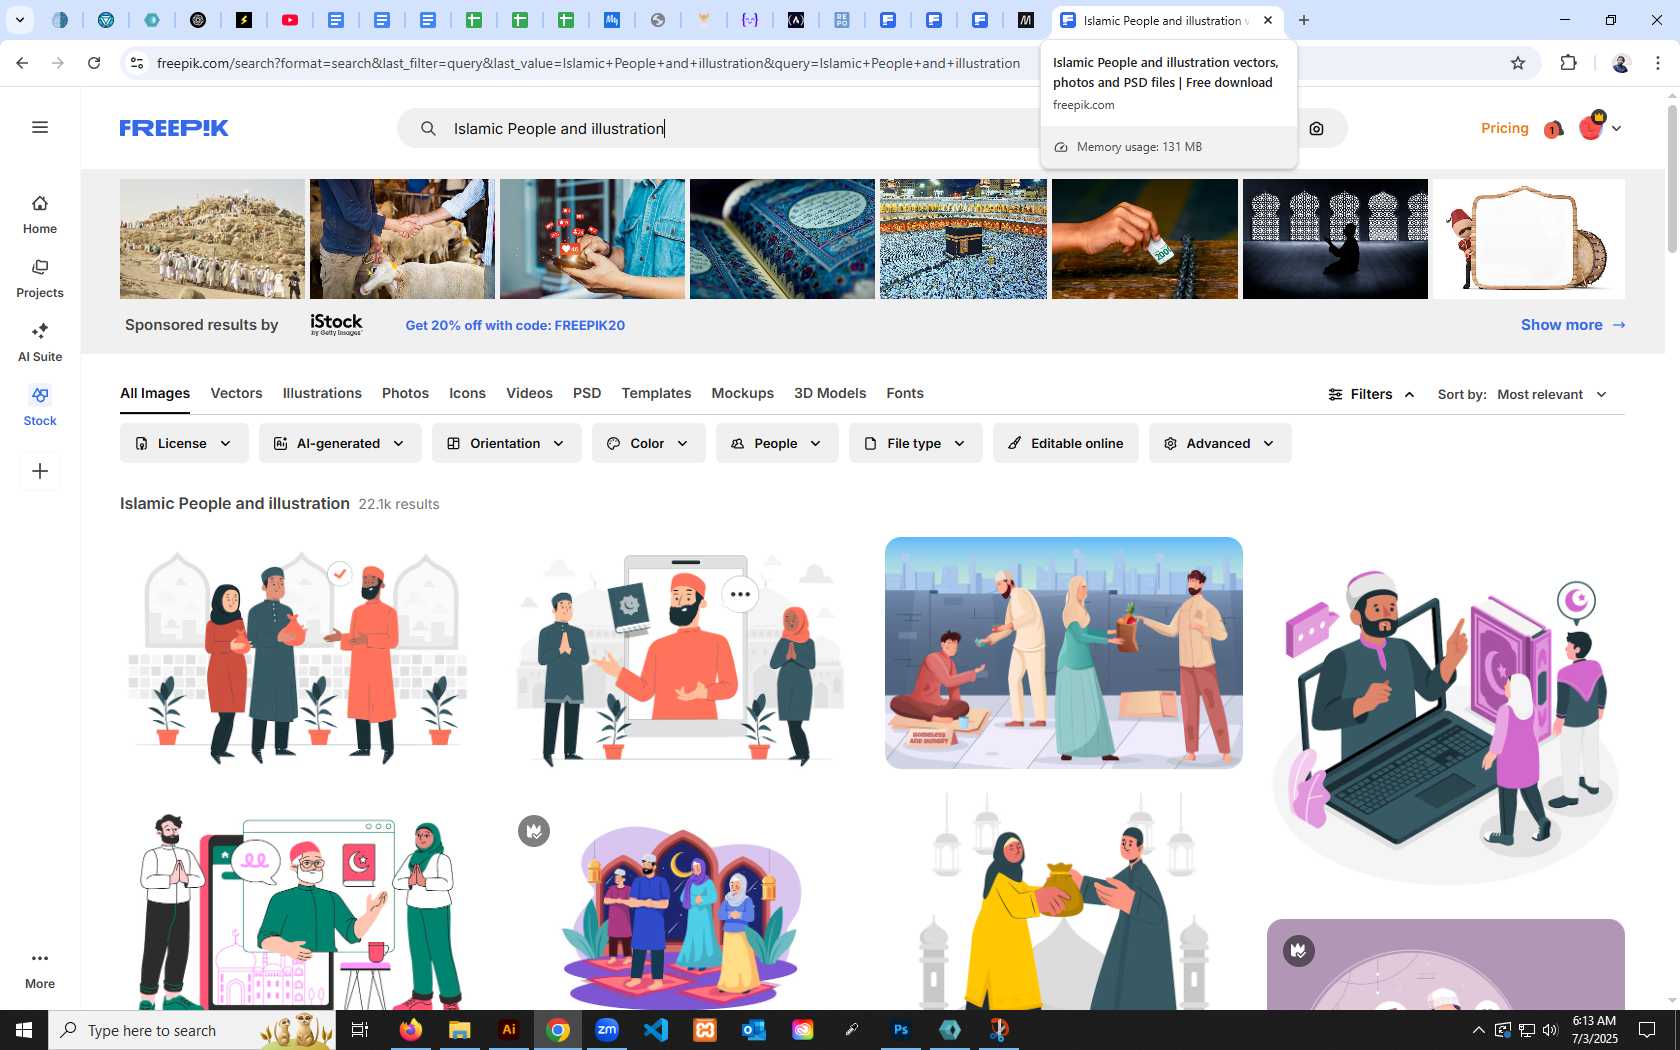Open Sort by Most relevant dropdown
The height and width of the screenshot is (1050, 1680).
coord(1552,394)
